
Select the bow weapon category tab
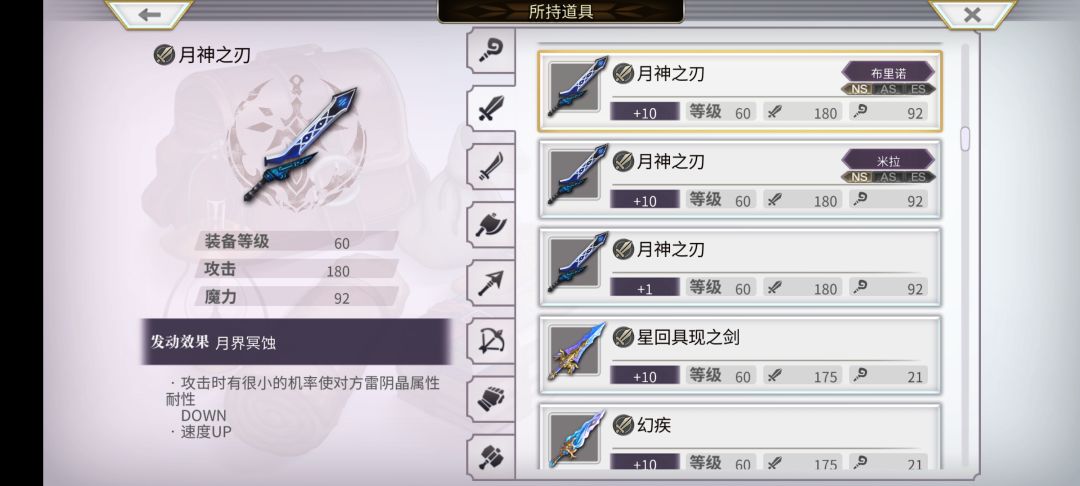pyautogui.click(x=490, y=340)
